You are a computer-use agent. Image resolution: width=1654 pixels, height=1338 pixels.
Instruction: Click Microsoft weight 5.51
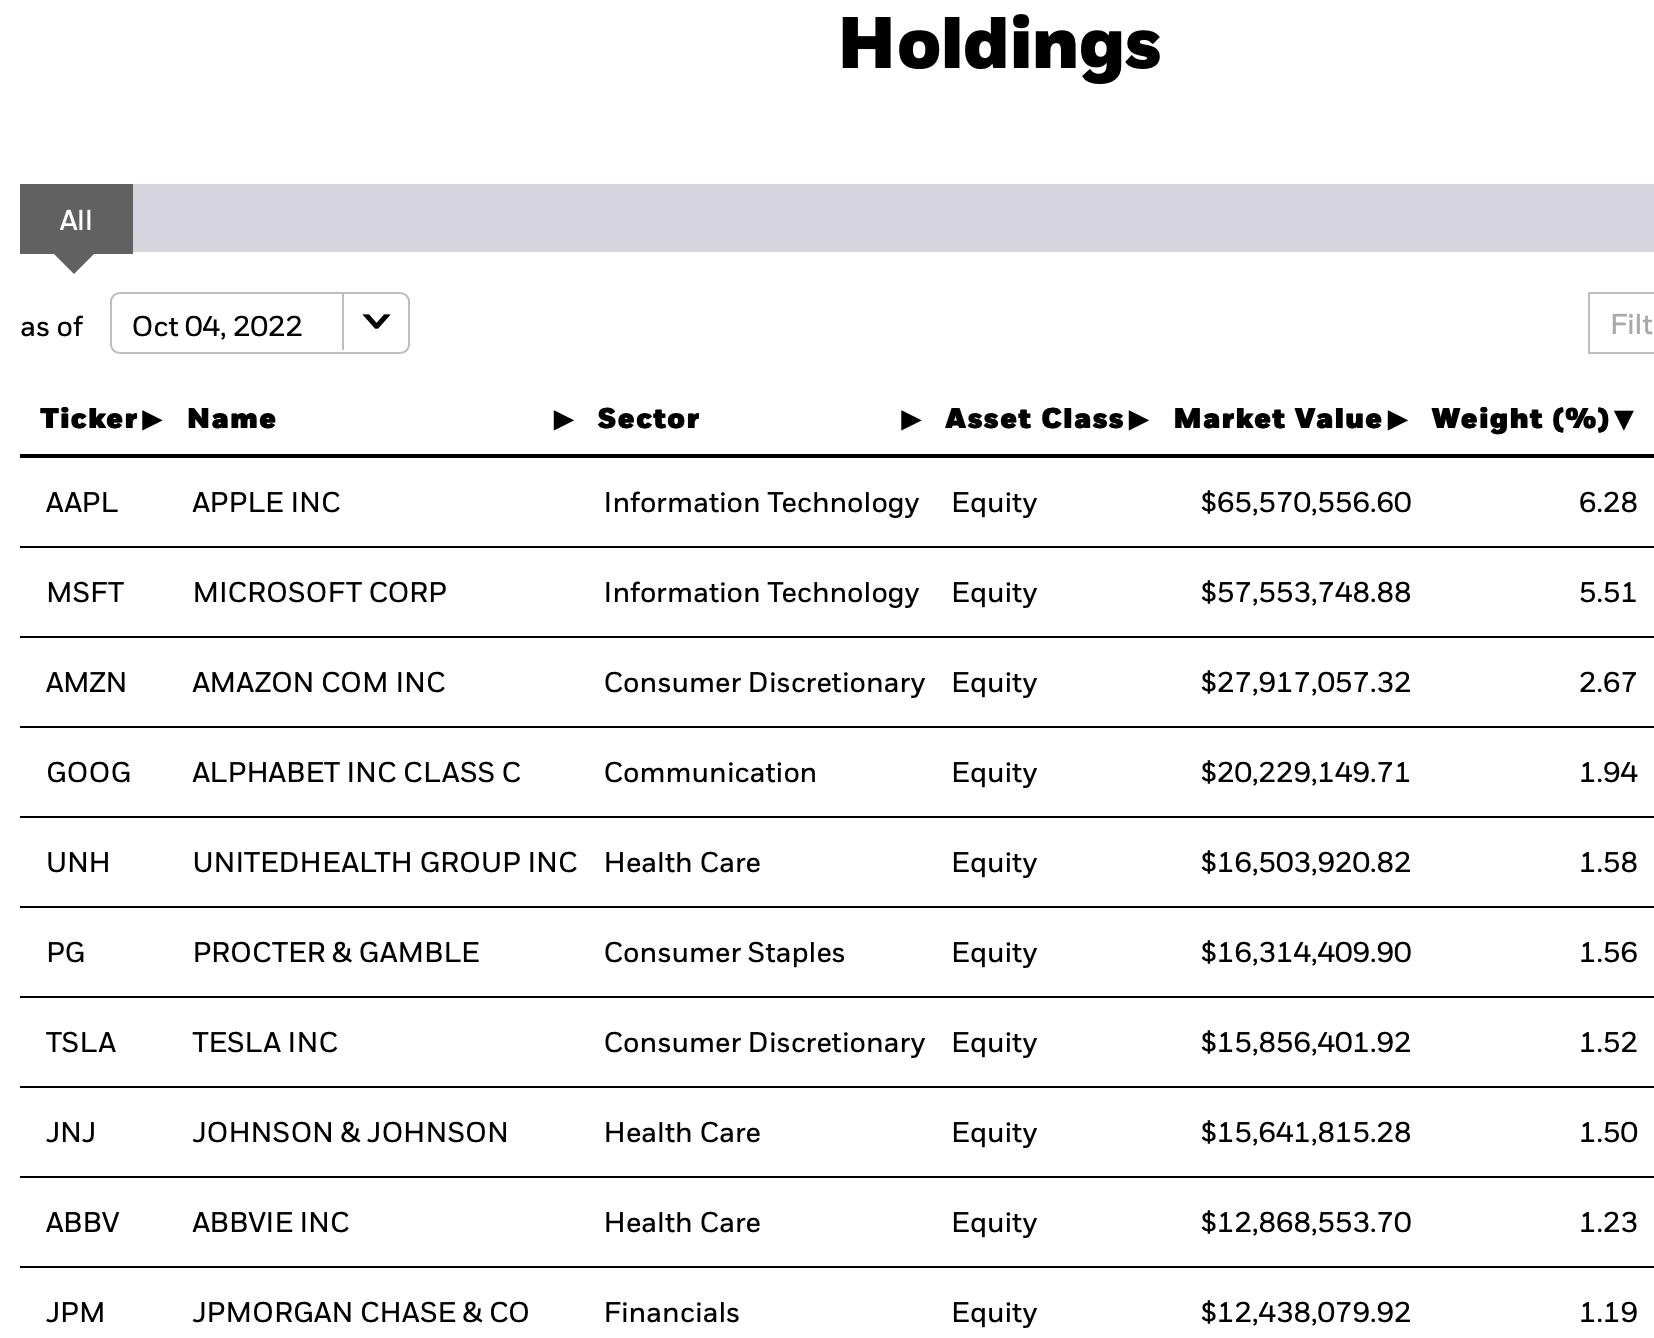point(1608,592)
